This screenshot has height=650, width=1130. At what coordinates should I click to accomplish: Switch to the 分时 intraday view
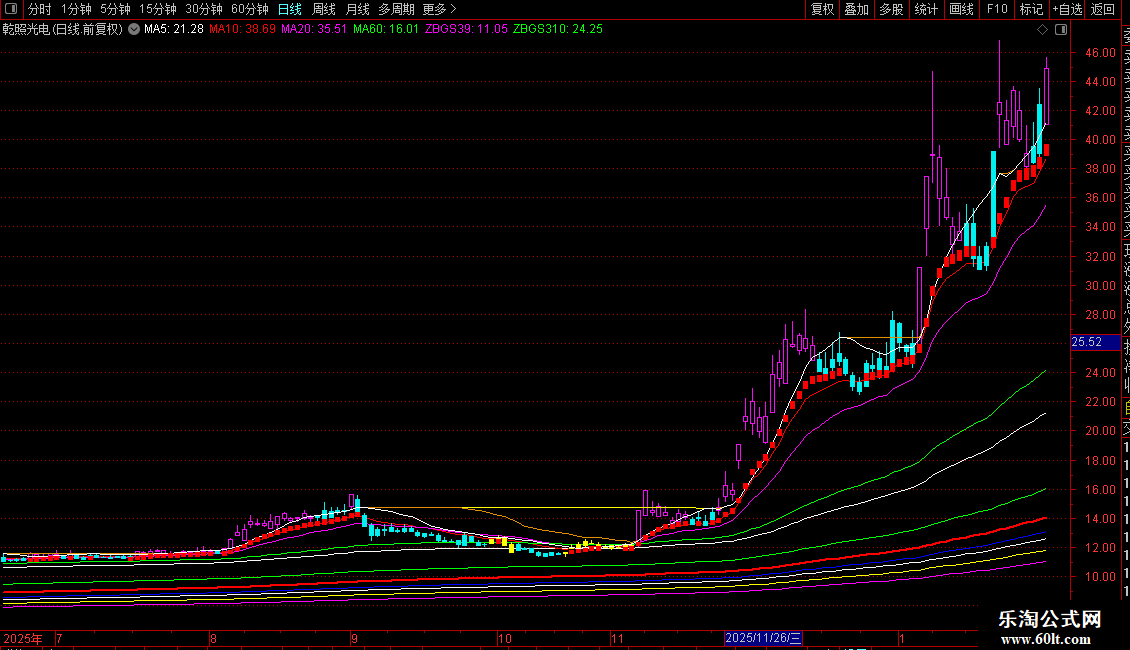[40, 9]
